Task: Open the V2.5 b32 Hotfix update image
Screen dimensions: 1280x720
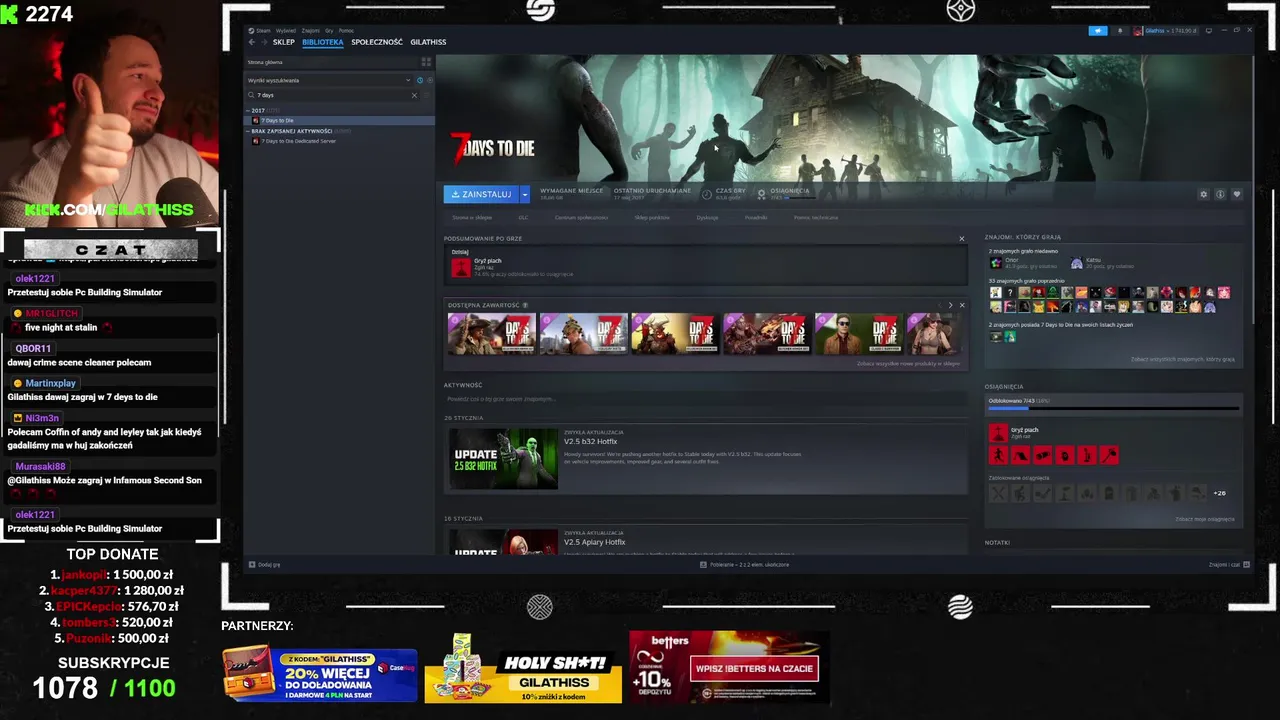Action: pyautogui.click(x=503, y=459)
